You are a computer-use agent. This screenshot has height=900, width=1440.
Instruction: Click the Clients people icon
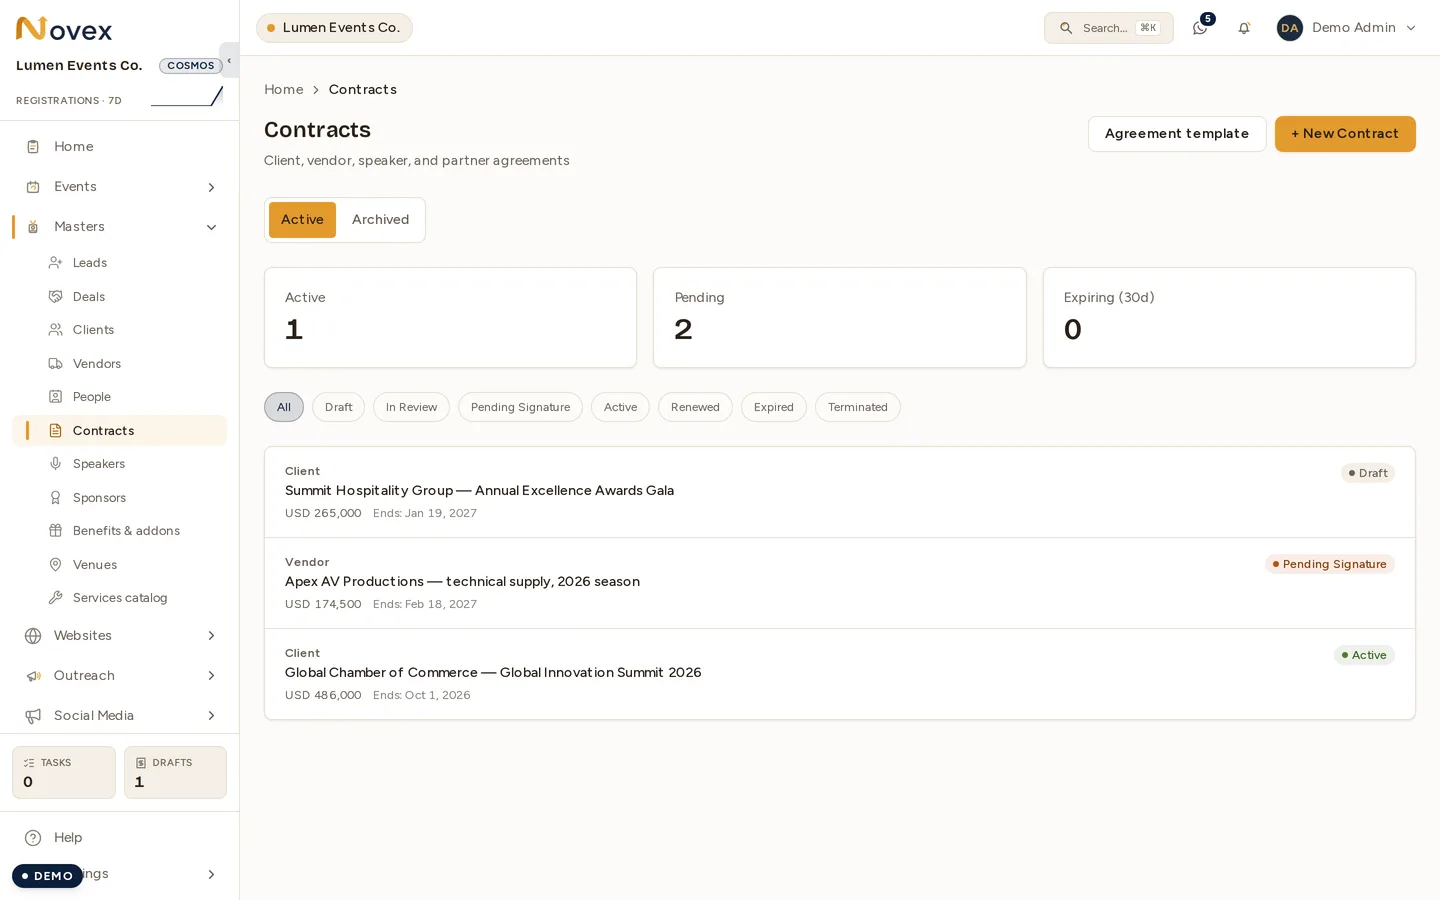pyautogui.click(x=56, y=330)
